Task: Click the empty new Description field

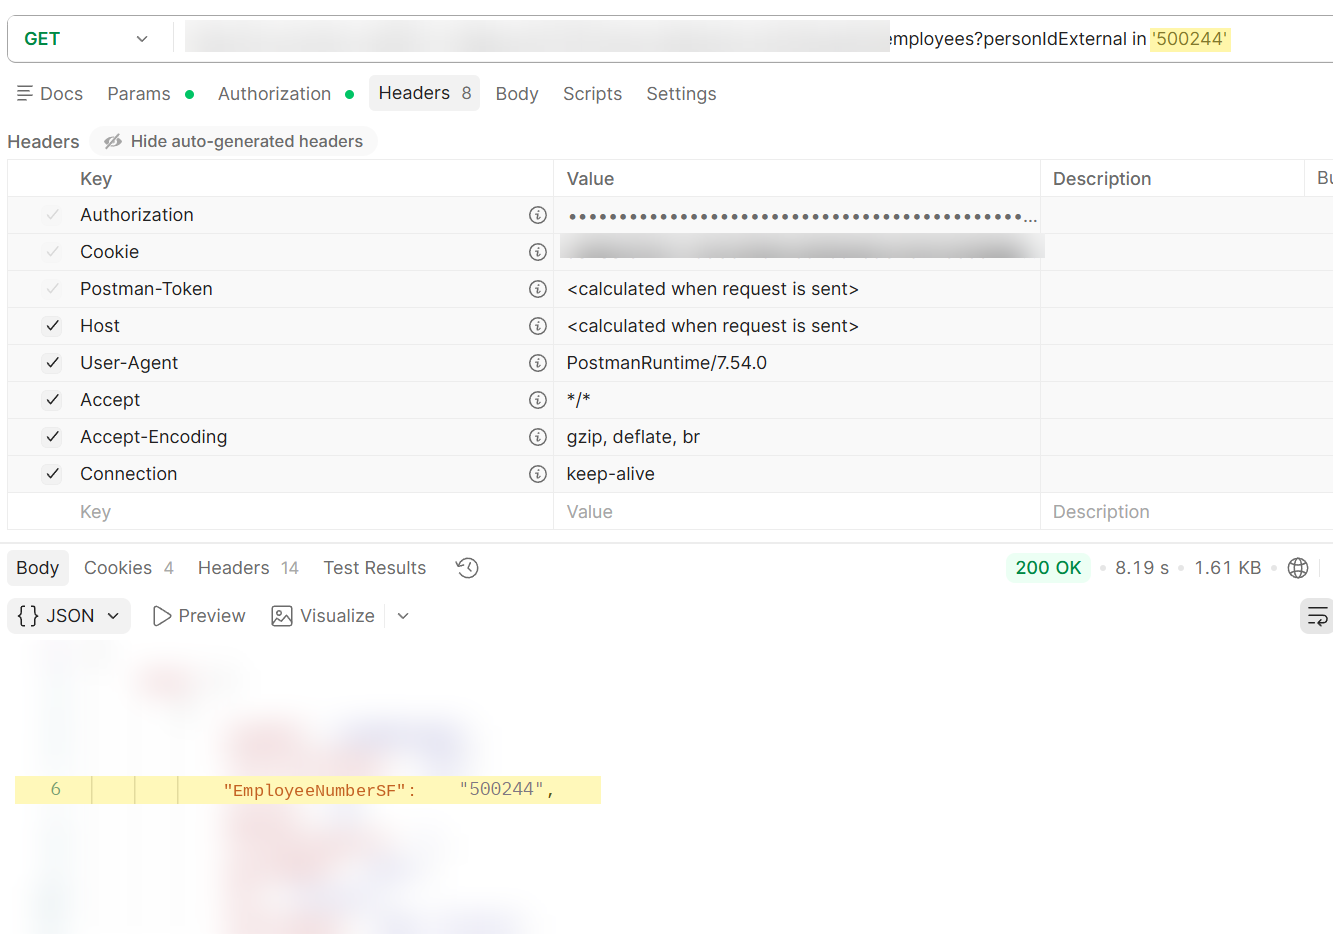Action: click(1187, 512)
